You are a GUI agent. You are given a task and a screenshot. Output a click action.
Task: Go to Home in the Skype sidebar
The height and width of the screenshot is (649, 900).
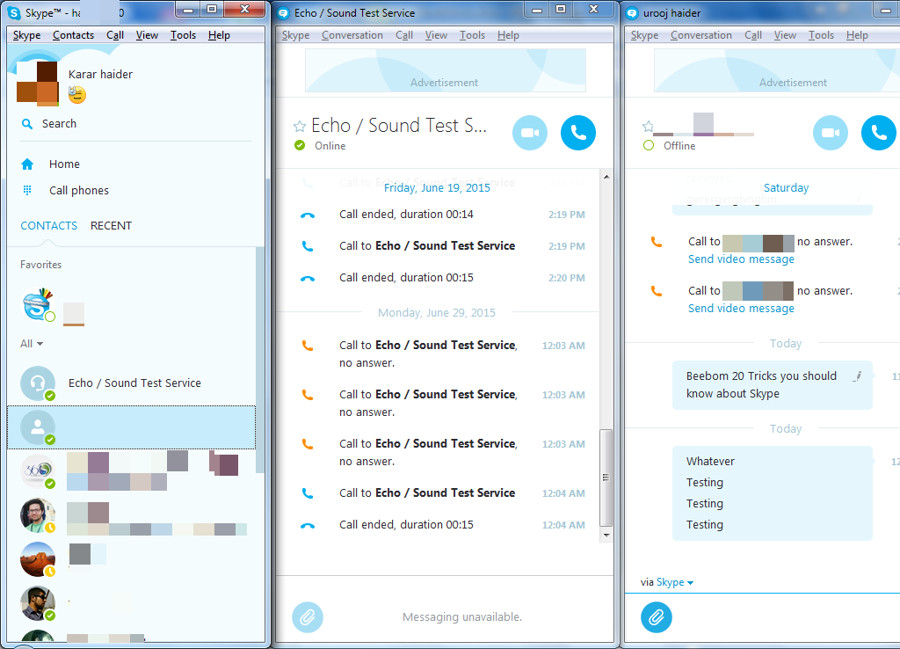(x=64, y=164)
